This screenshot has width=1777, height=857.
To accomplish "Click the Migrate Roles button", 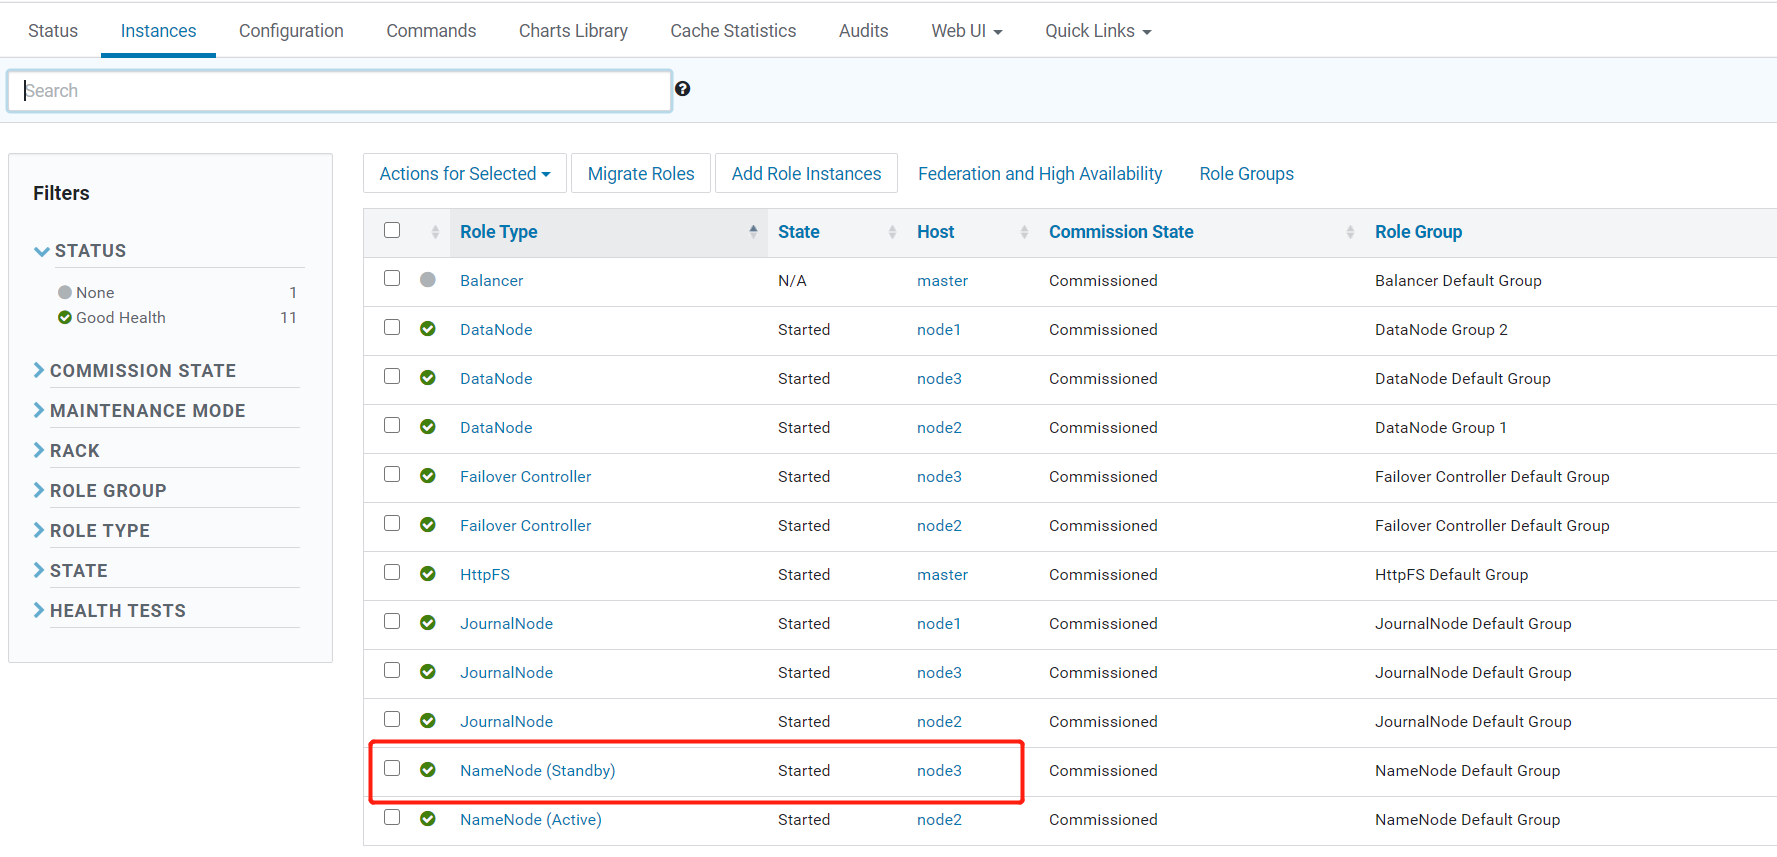I will [641, 173].
